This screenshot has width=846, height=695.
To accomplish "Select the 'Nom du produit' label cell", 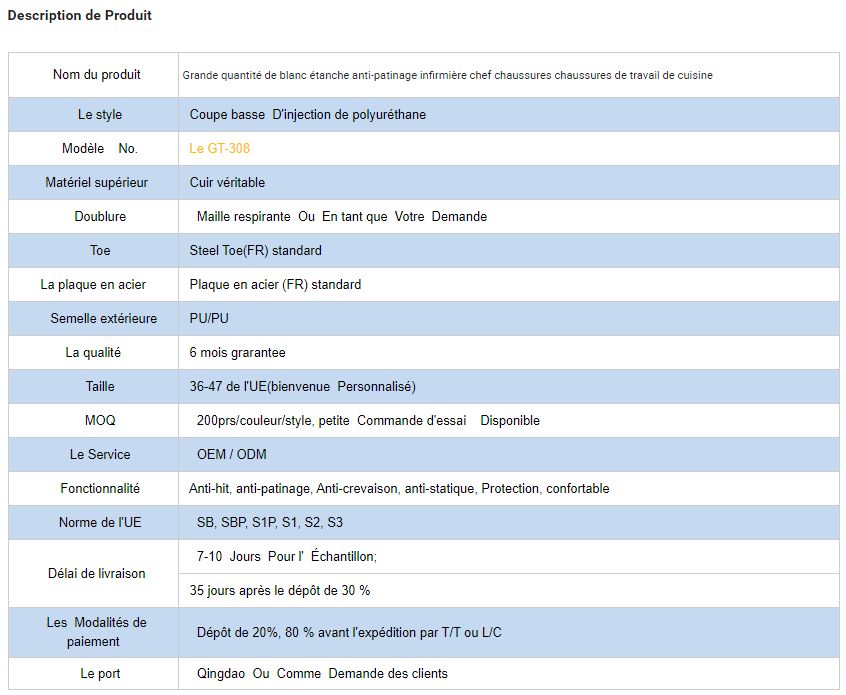I will point(96,75).
